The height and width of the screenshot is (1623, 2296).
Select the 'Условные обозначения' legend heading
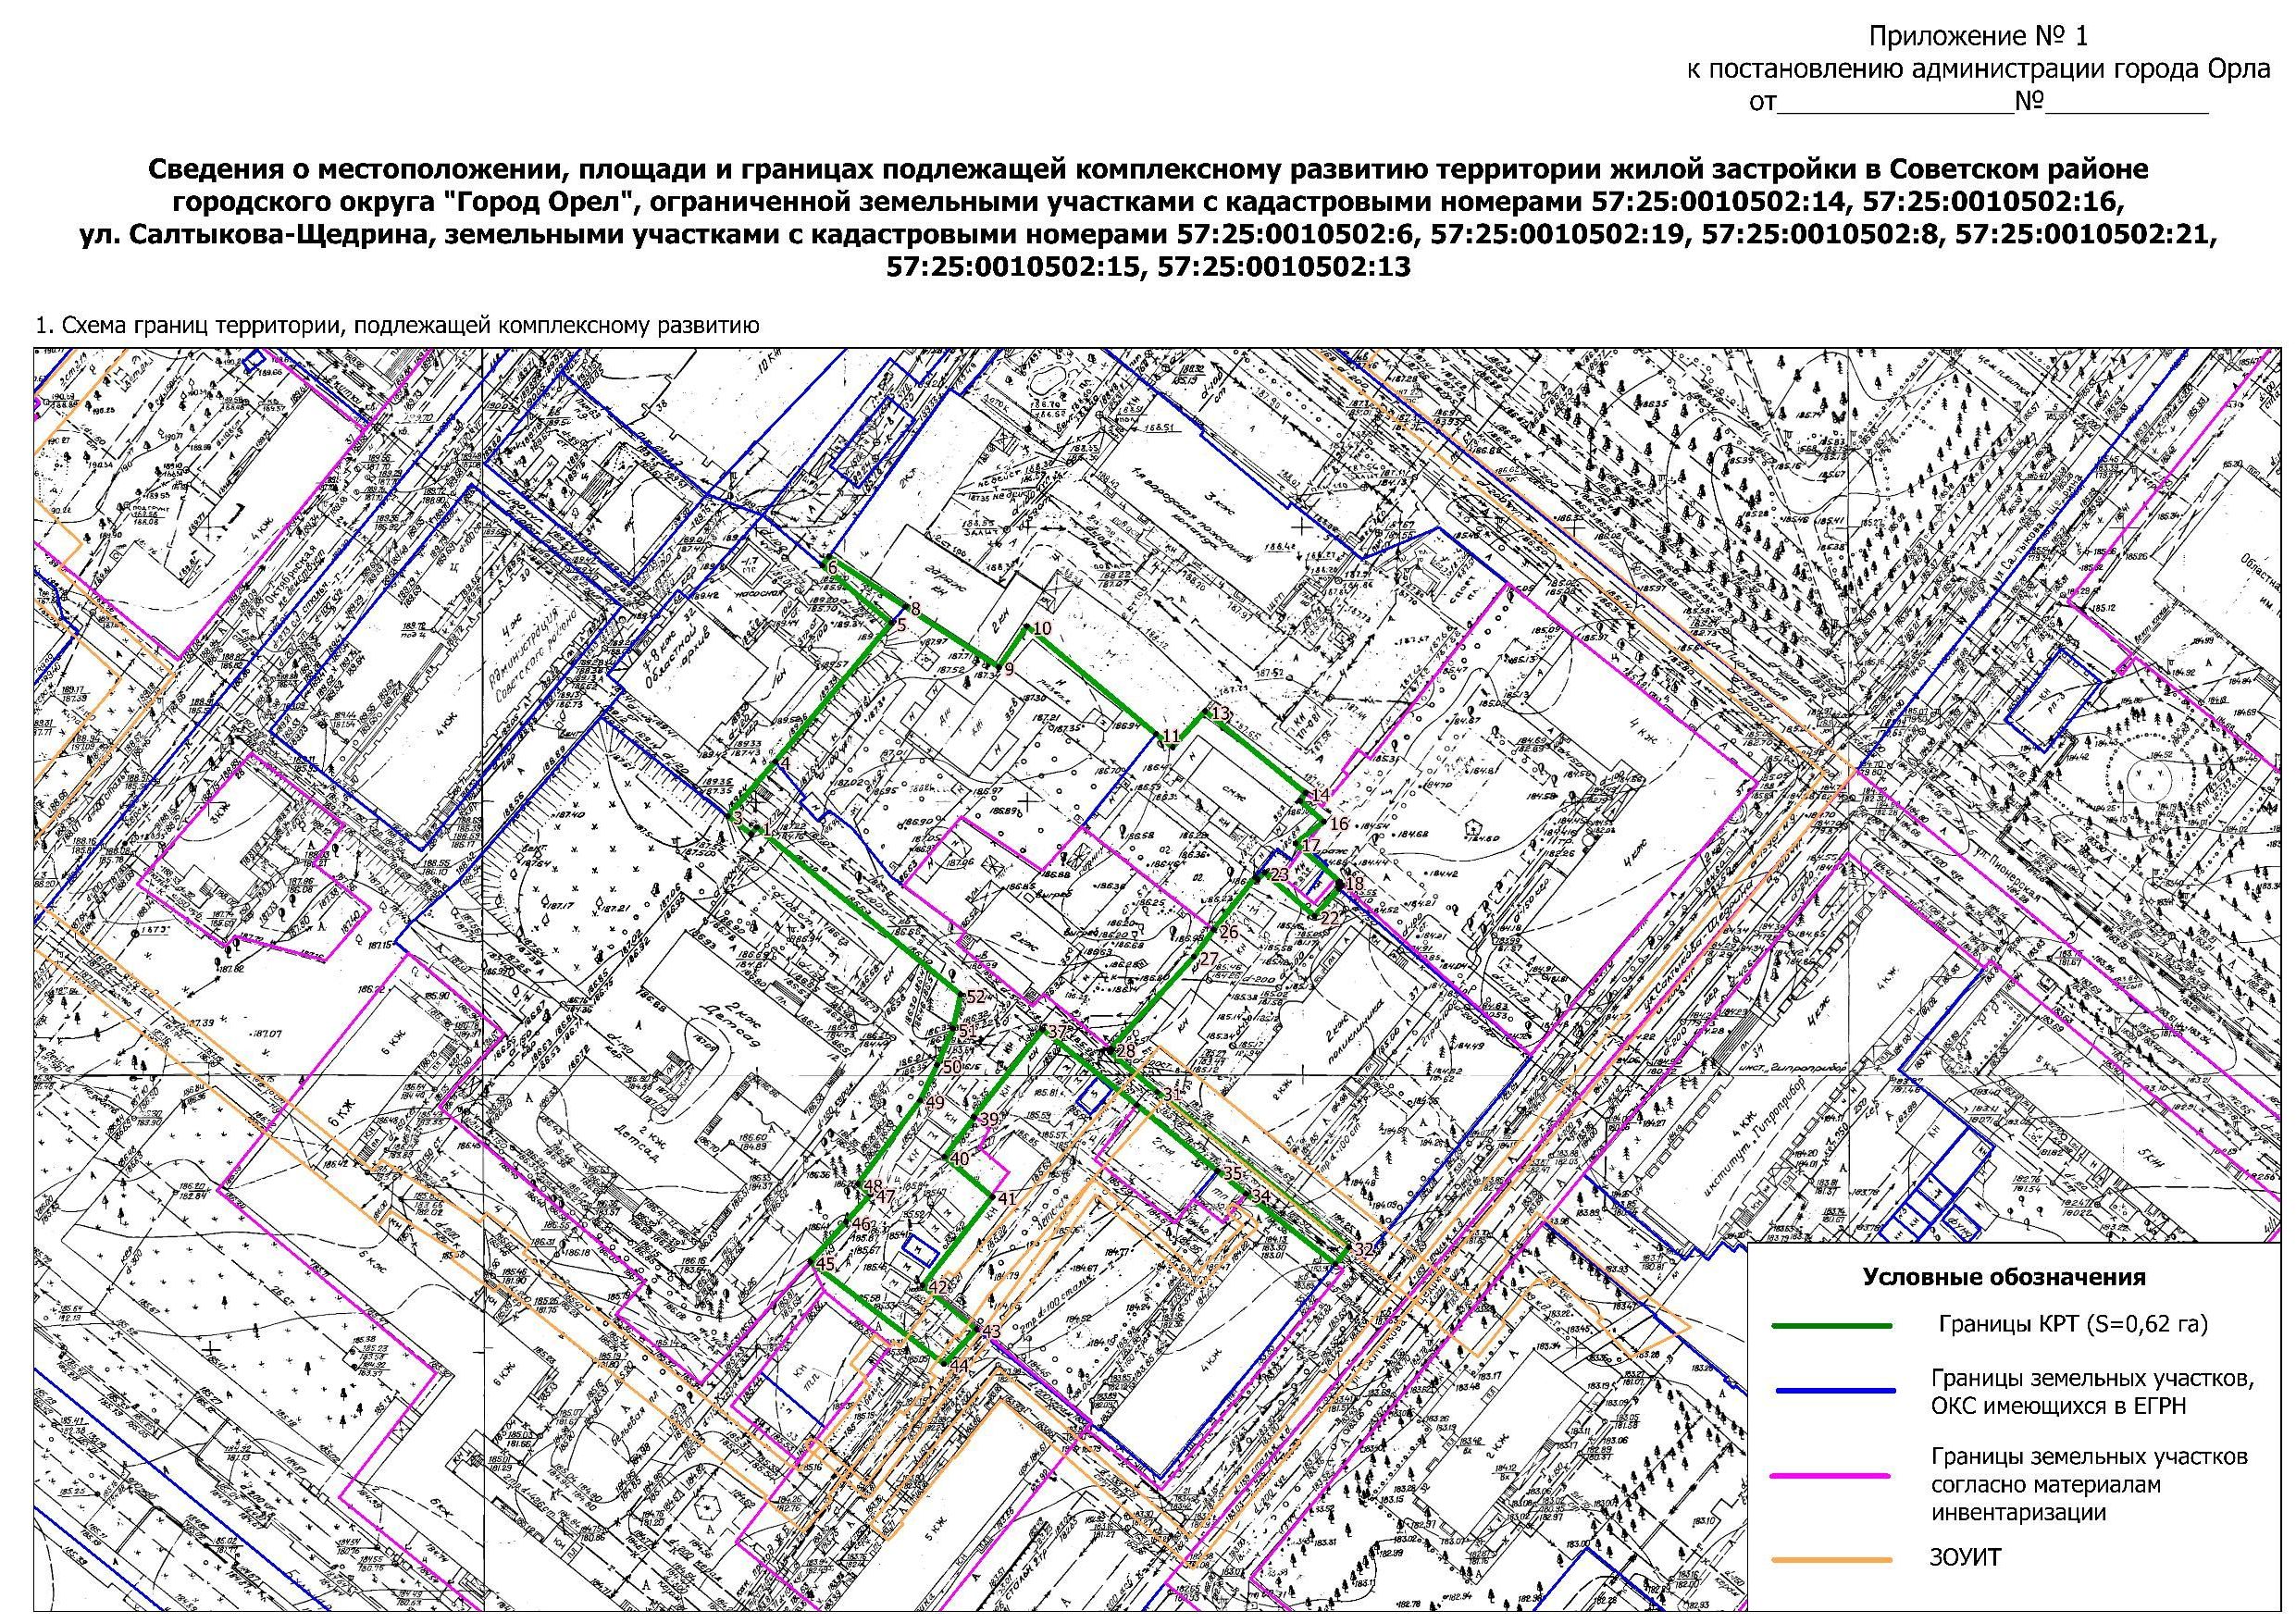click(x=2004, y=1277)
